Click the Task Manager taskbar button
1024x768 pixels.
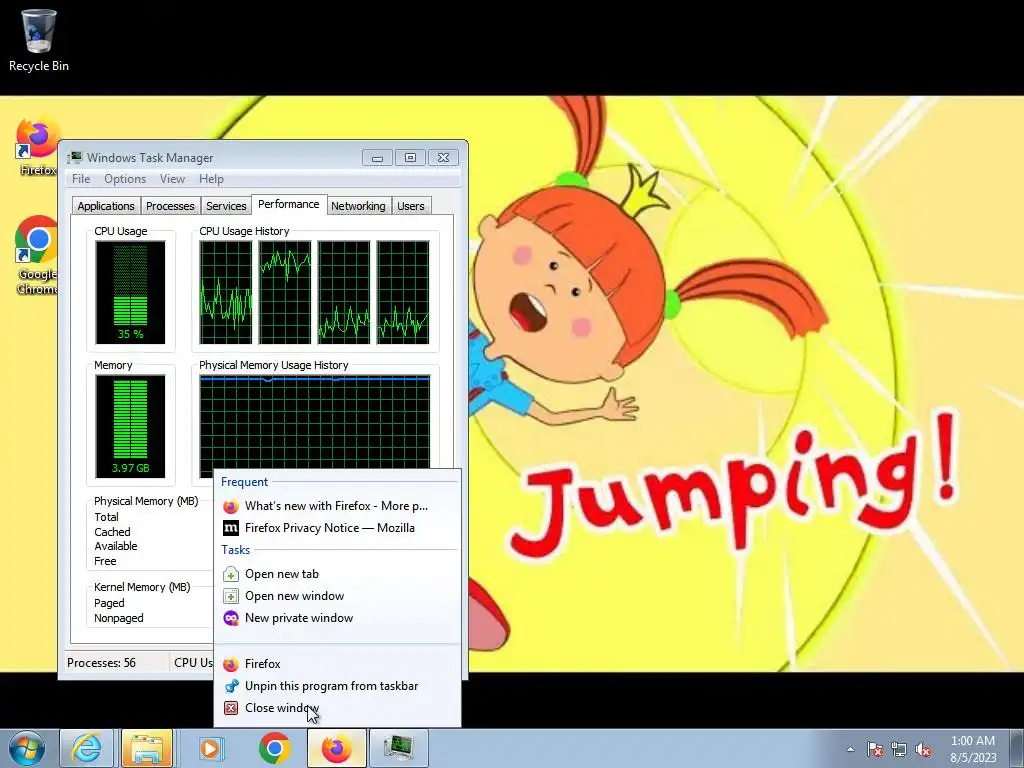pyautogui.click(x=398, y=748)
